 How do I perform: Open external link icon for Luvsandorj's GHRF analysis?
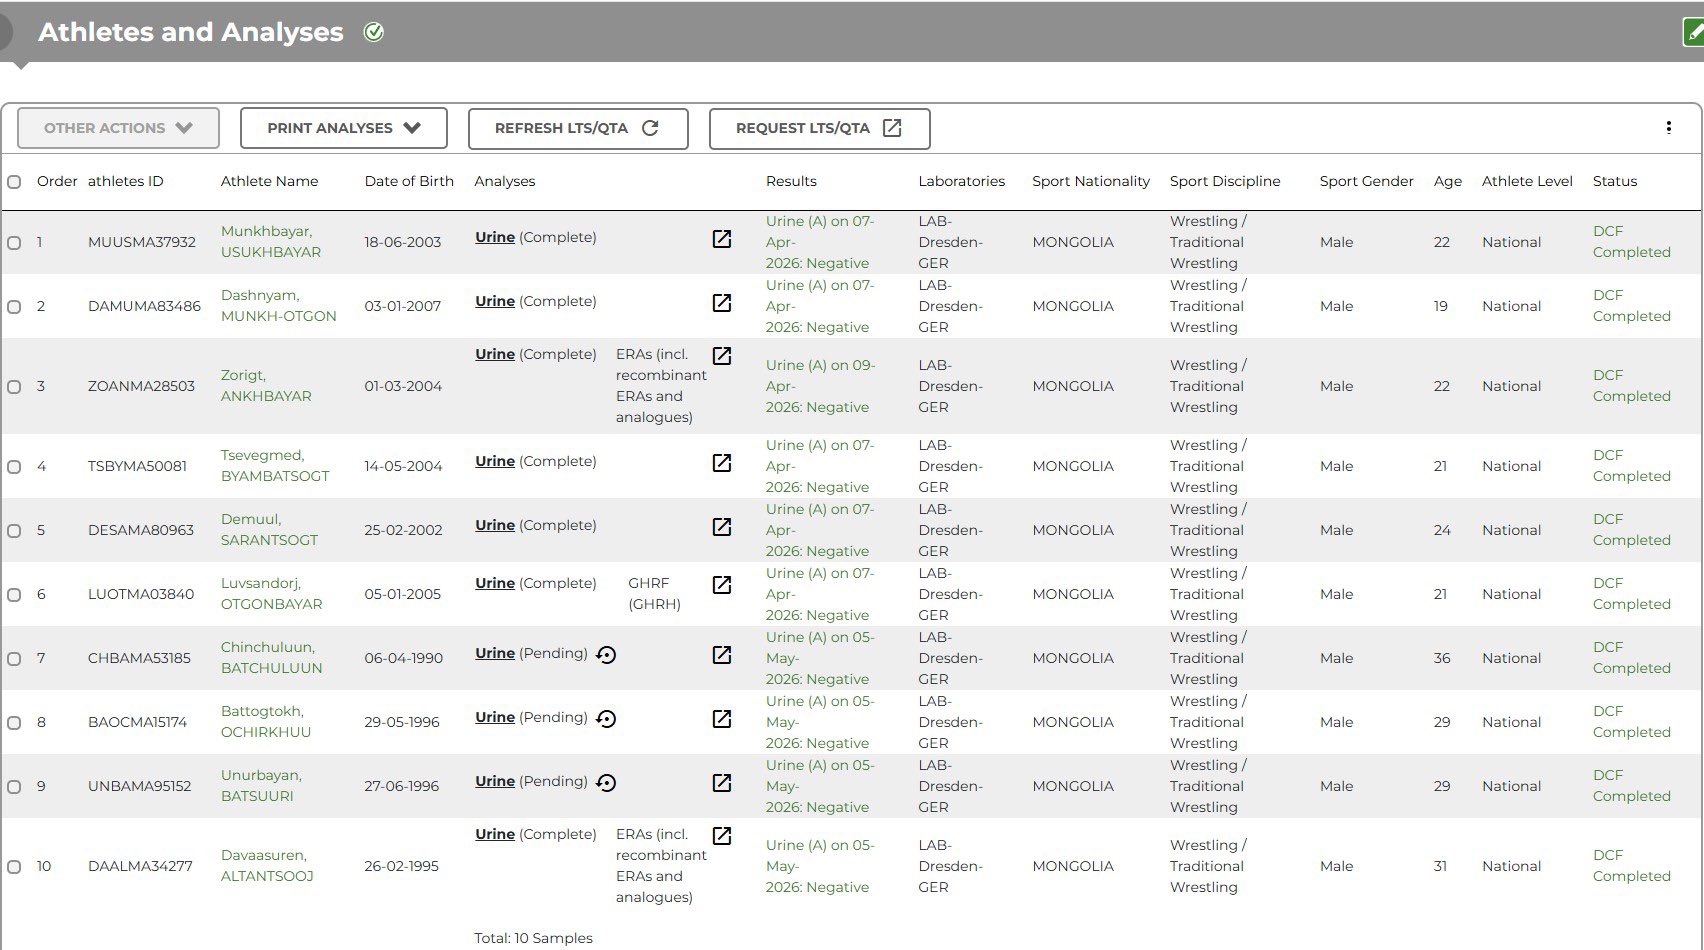click(x=722, y=585)
